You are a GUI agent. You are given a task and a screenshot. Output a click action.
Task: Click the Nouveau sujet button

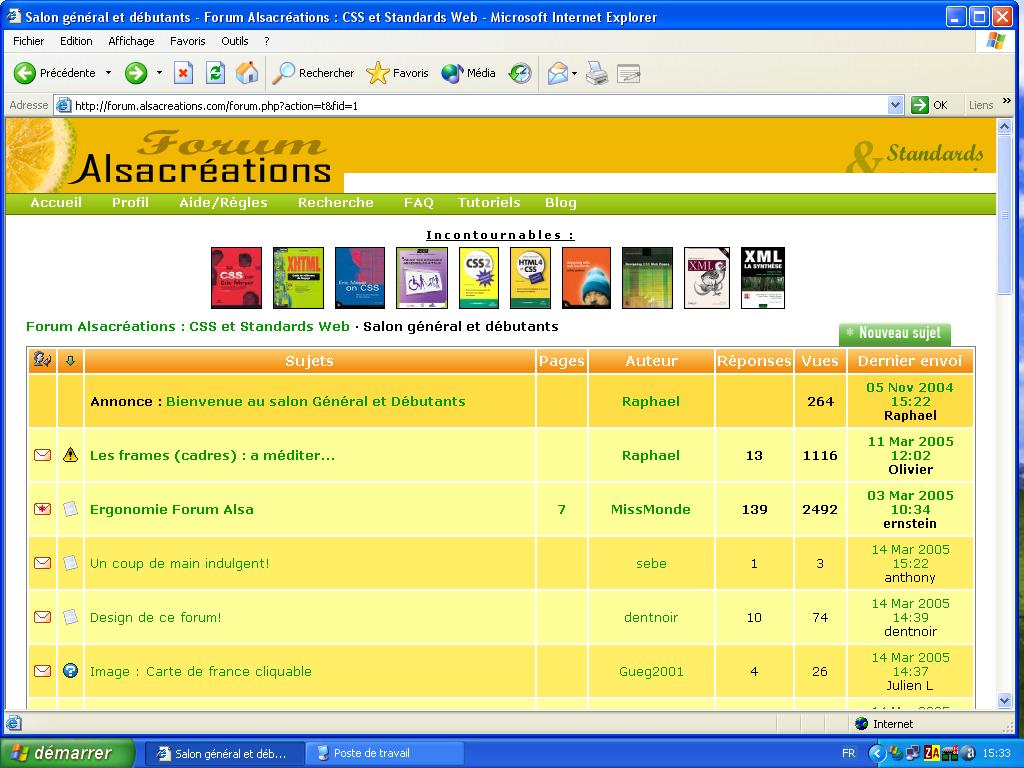click(x=895, y=333)
